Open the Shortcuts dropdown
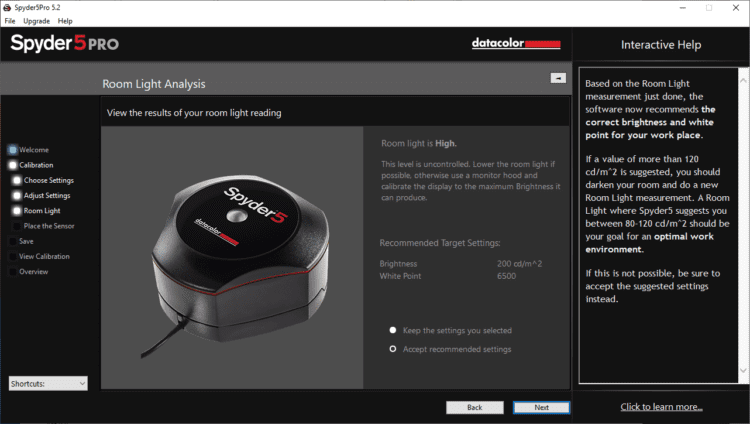 click(x=48, y=383)
